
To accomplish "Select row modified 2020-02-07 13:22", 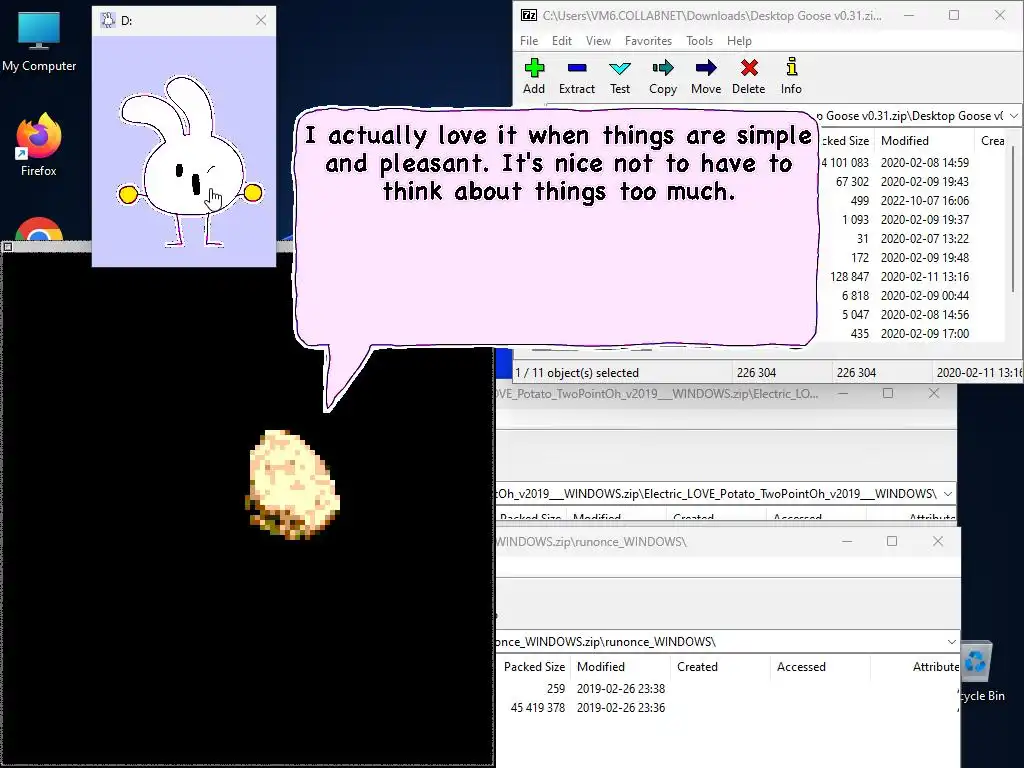I will 911,238.
